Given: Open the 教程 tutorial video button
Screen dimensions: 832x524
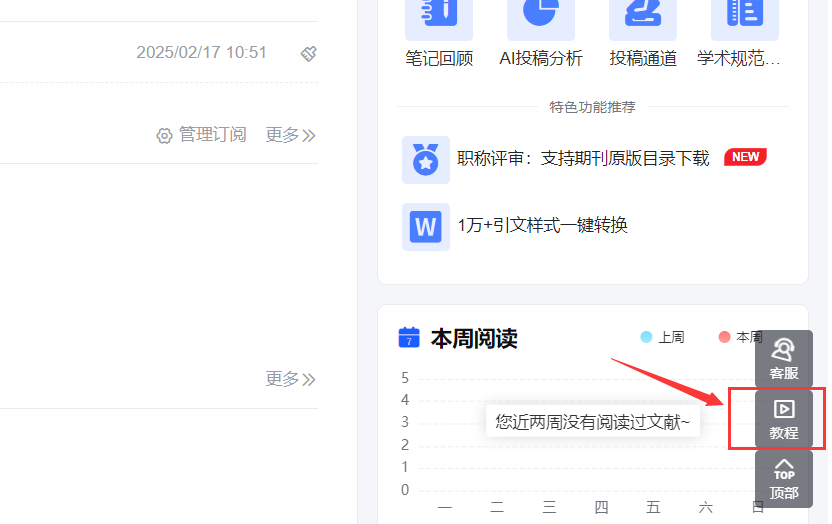Looking at the screenshot, I should coord(784,418).
